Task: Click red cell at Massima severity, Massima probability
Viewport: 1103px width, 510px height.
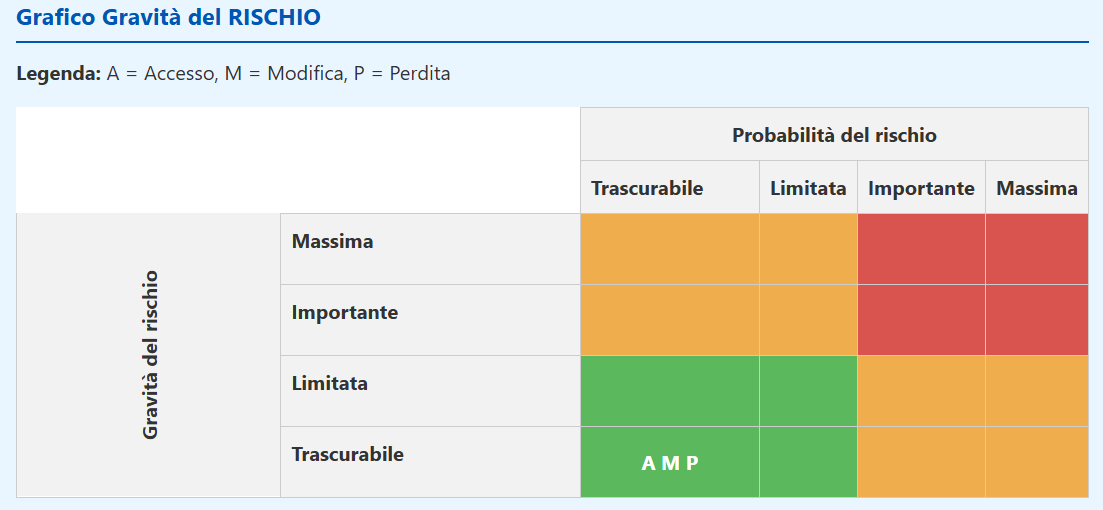Action: coord(1037,249)
